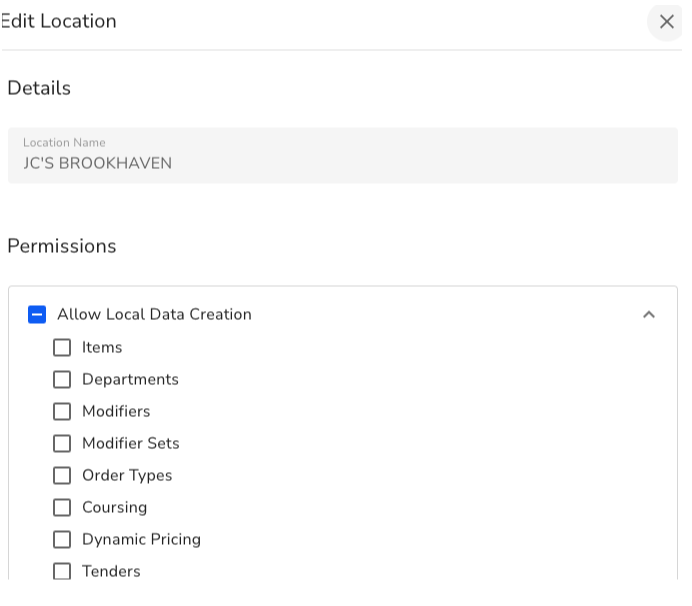Click the Edit Location dialog title

pos(60,22)
